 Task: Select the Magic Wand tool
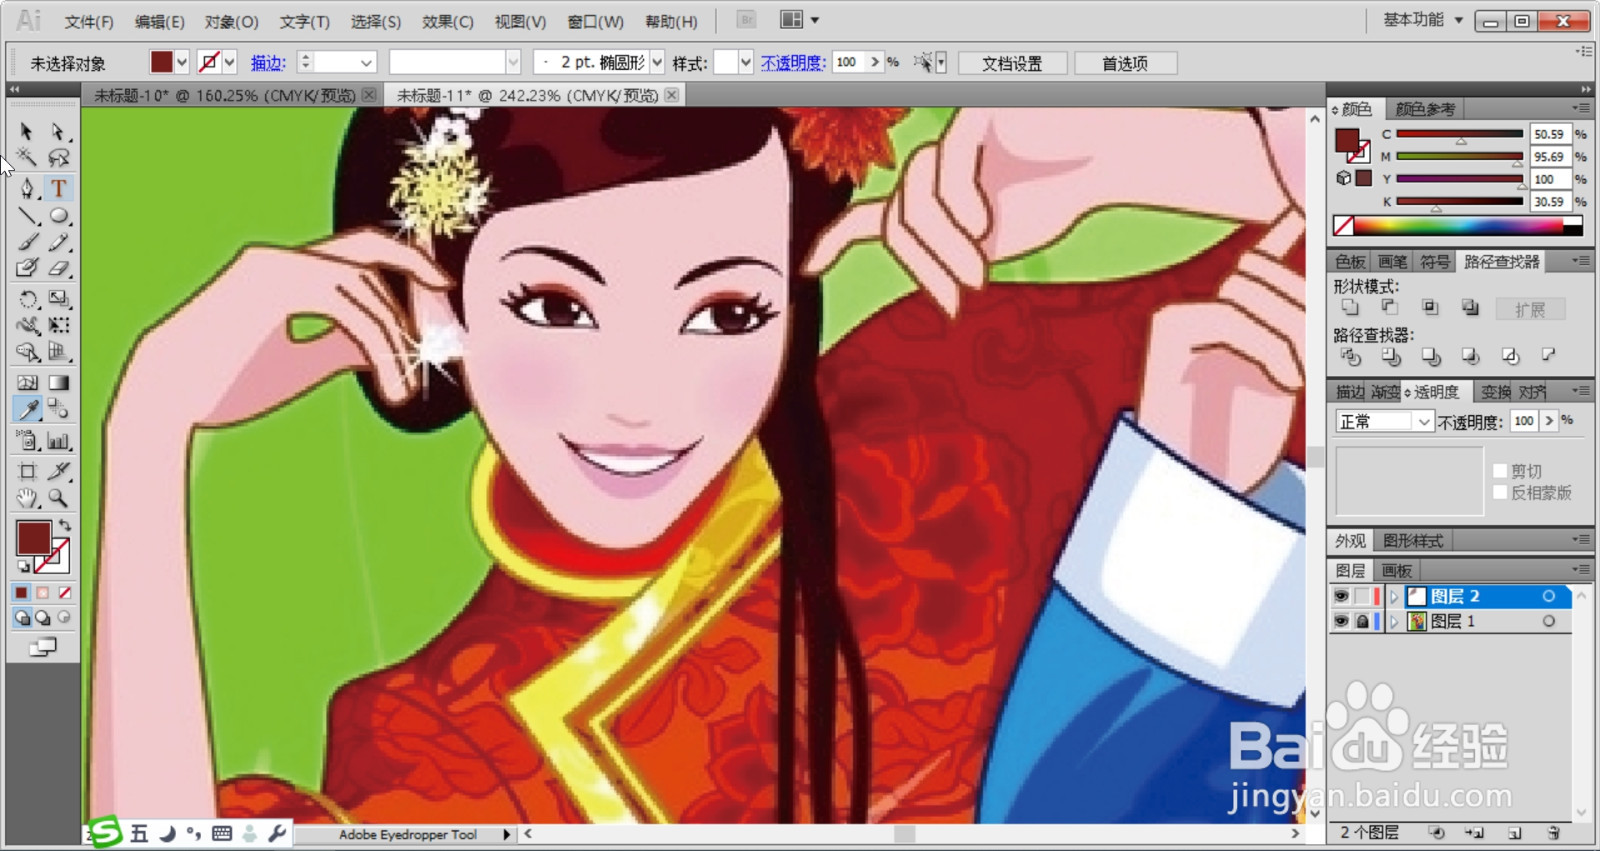tap(27, 158)
